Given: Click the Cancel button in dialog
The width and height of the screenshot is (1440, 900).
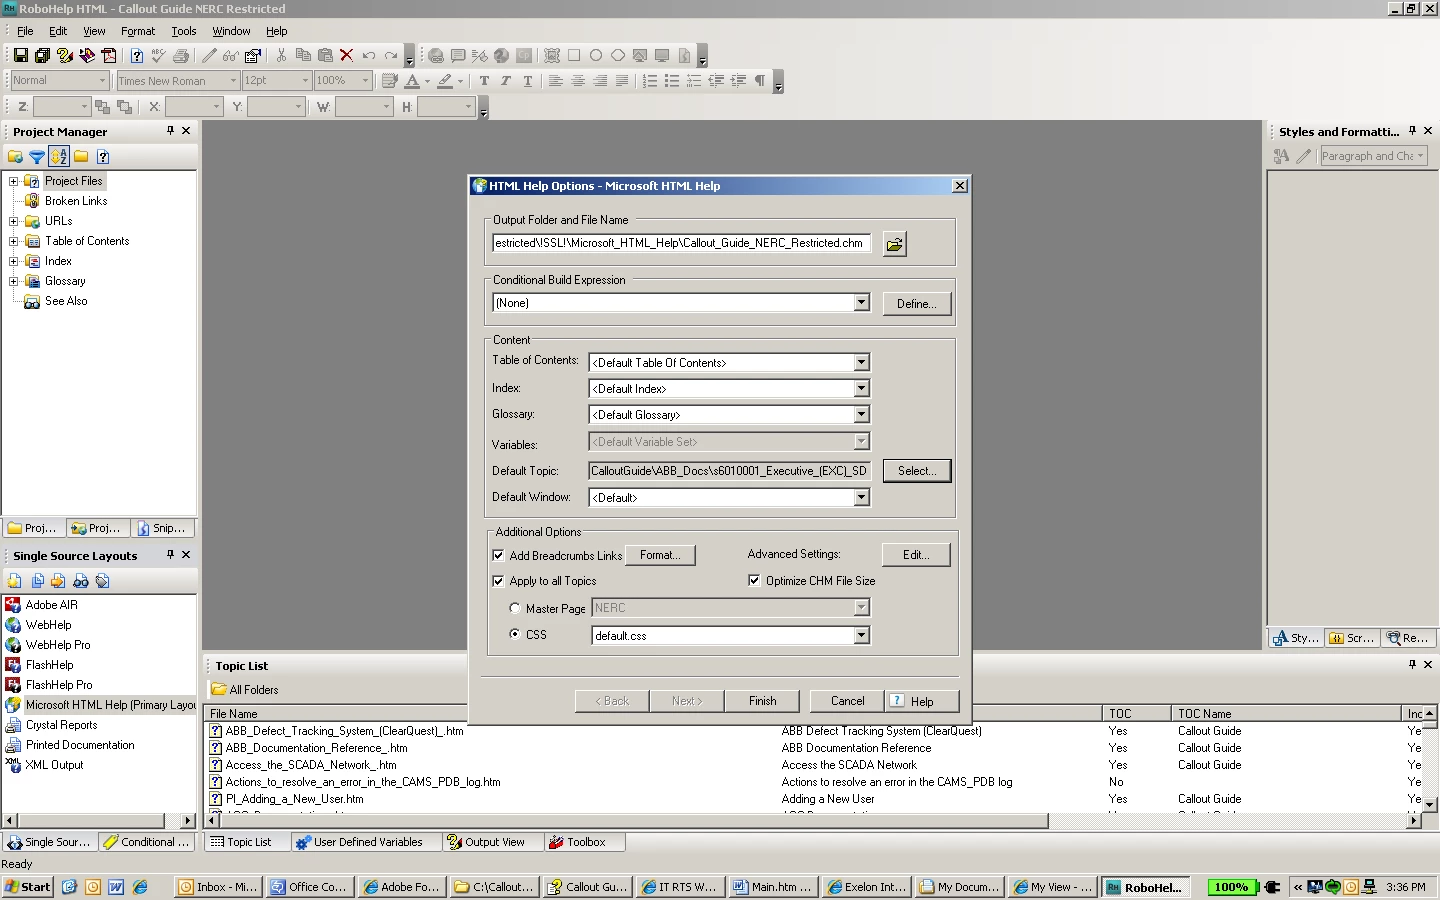Looking at the screenshot, I should 847,701.
